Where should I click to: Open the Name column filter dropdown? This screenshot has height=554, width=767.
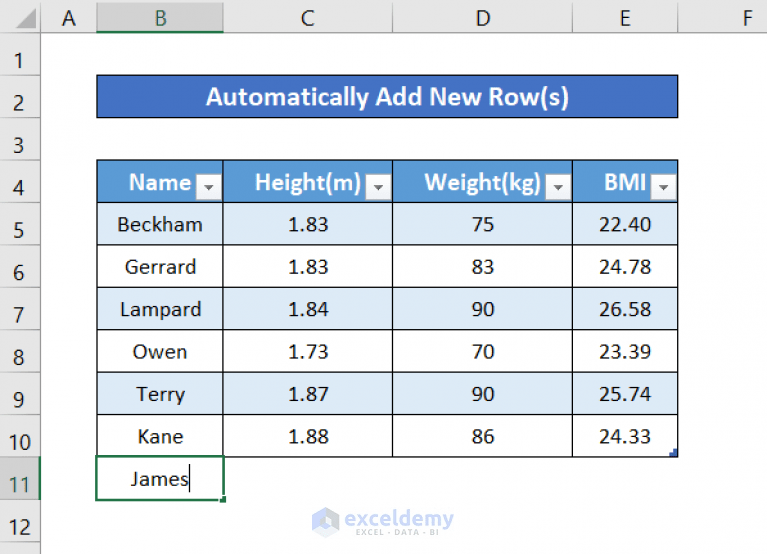[x=209, y=187]
